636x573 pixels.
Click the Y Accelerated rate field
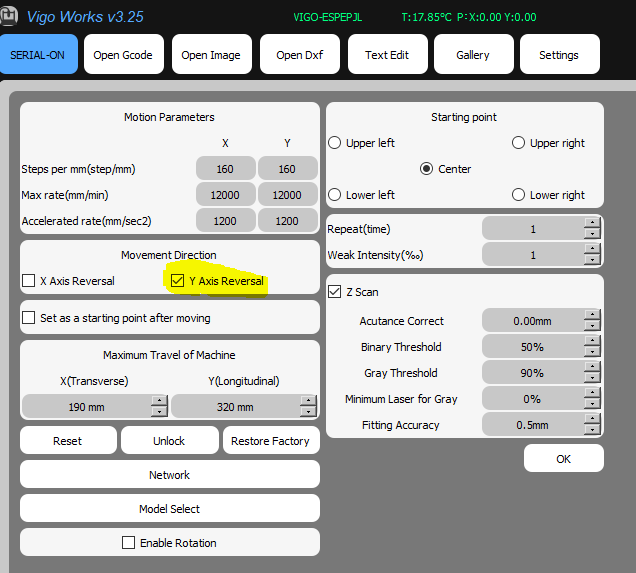(288, 220)
